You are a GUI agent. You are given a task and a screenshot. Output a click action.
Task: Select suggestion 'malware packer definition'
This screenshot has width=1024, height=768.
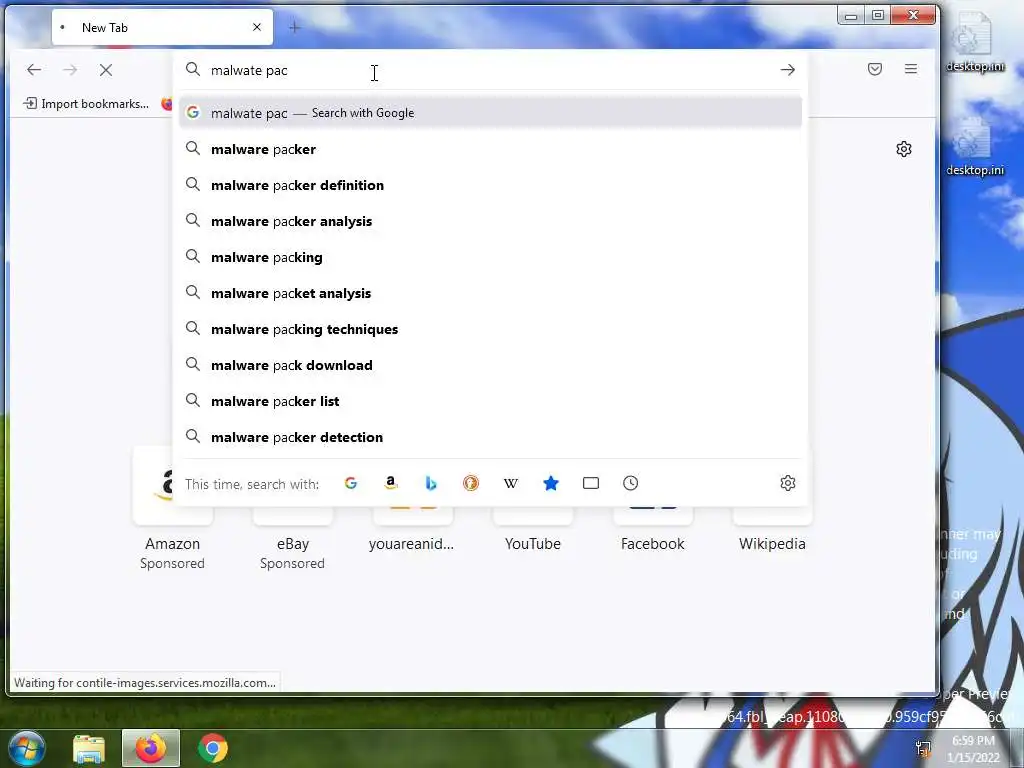pos(490,185)
